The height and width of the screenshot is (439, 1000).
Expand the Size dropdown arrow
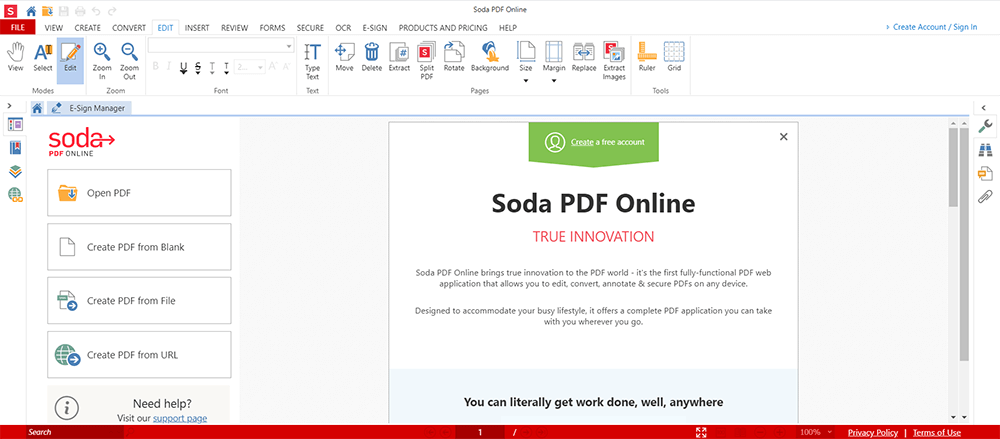(526, 79)
